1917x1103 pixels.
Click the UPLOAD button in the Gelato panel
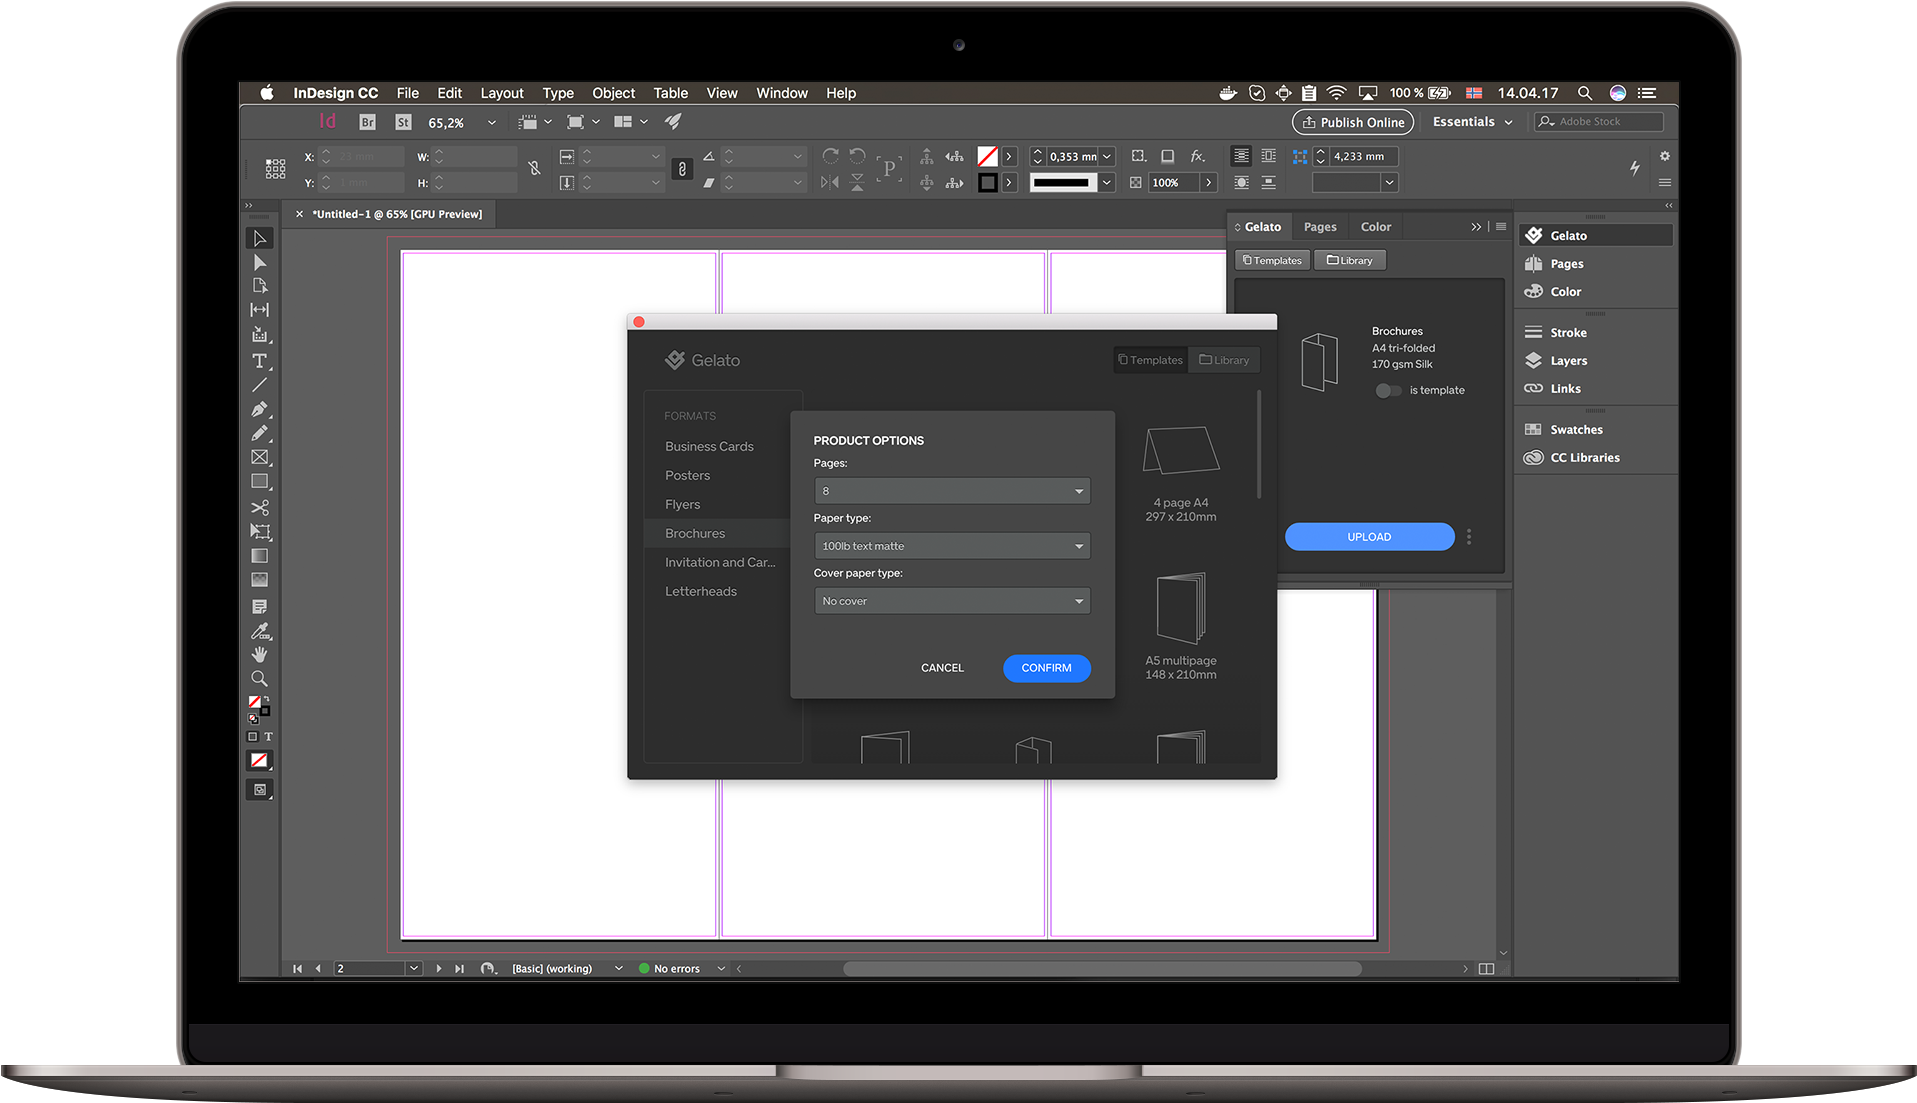(1368, 536)
